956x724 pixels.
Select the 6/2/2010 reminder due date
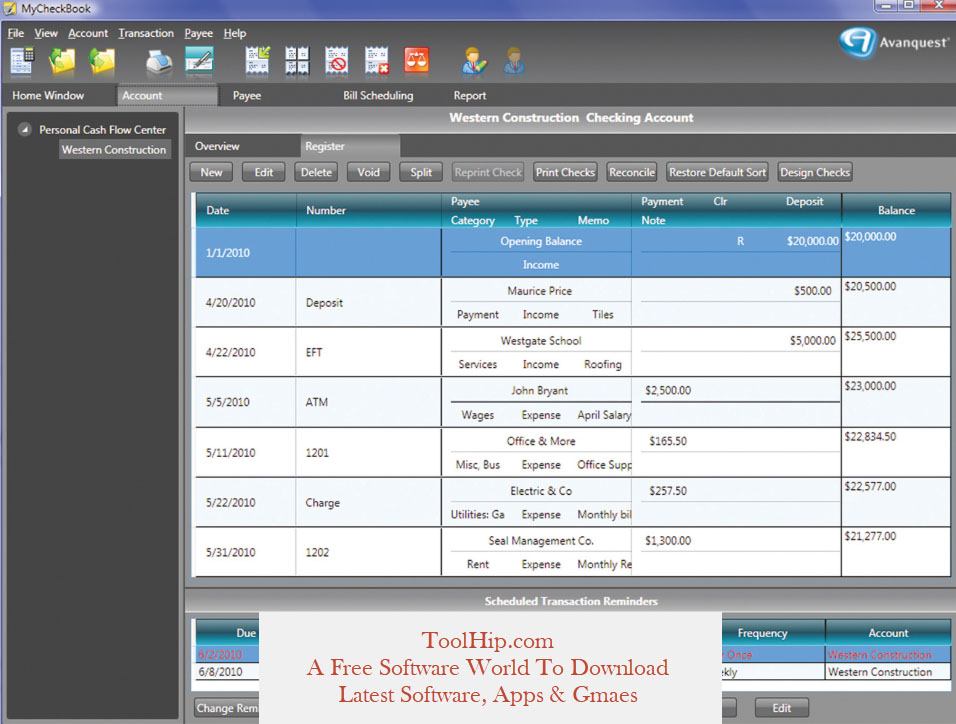(x=220, y=654)
